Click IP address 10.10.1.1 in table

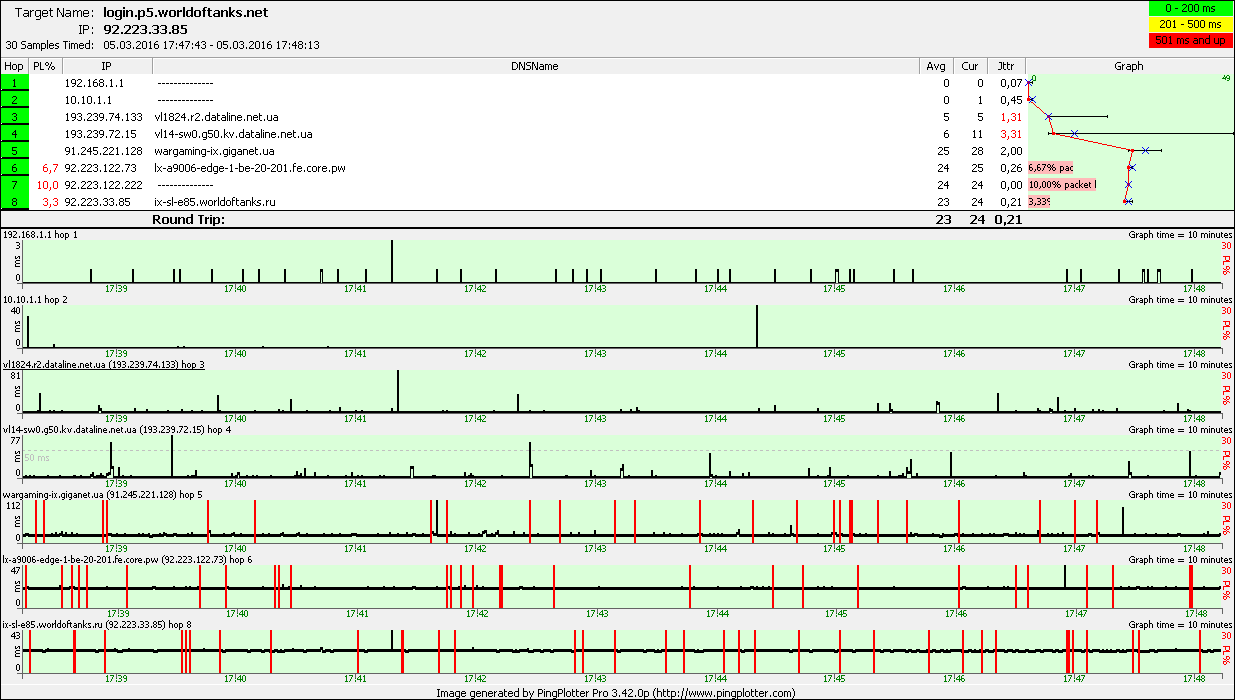pyautogui.click(x=88, y=100)
